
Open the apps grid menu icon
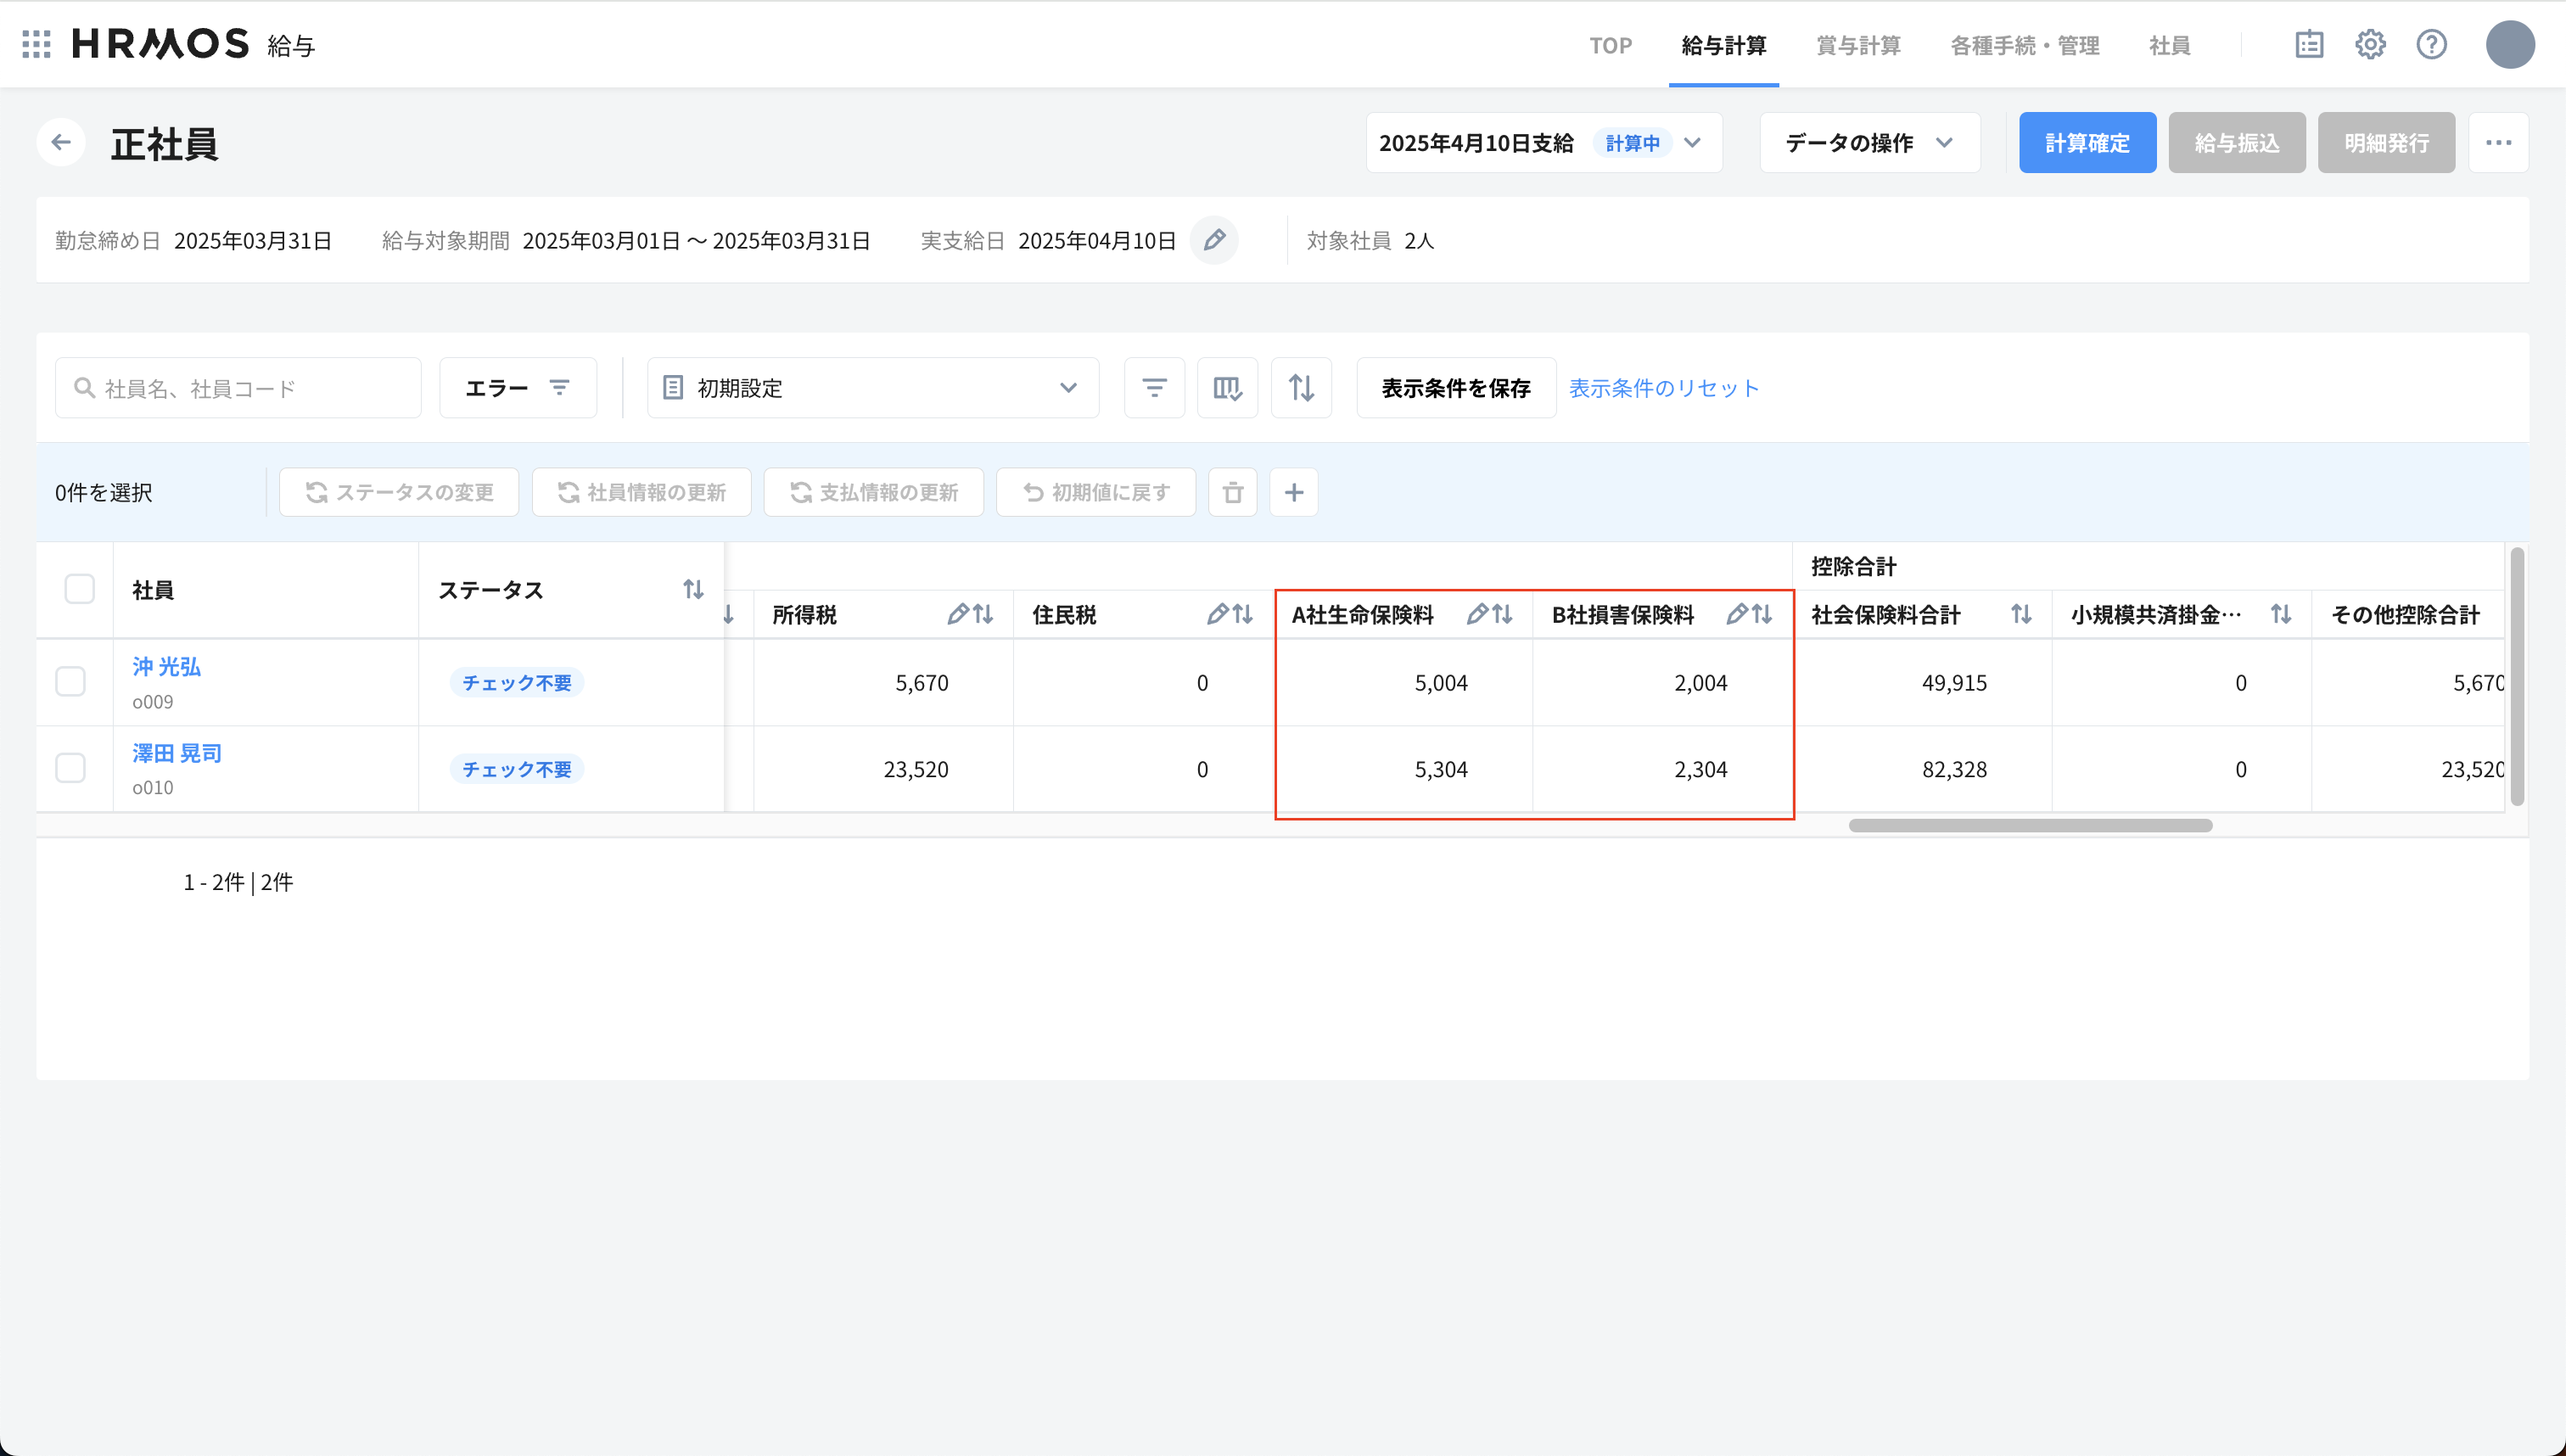pyautogui.click(x=36, y=44)
